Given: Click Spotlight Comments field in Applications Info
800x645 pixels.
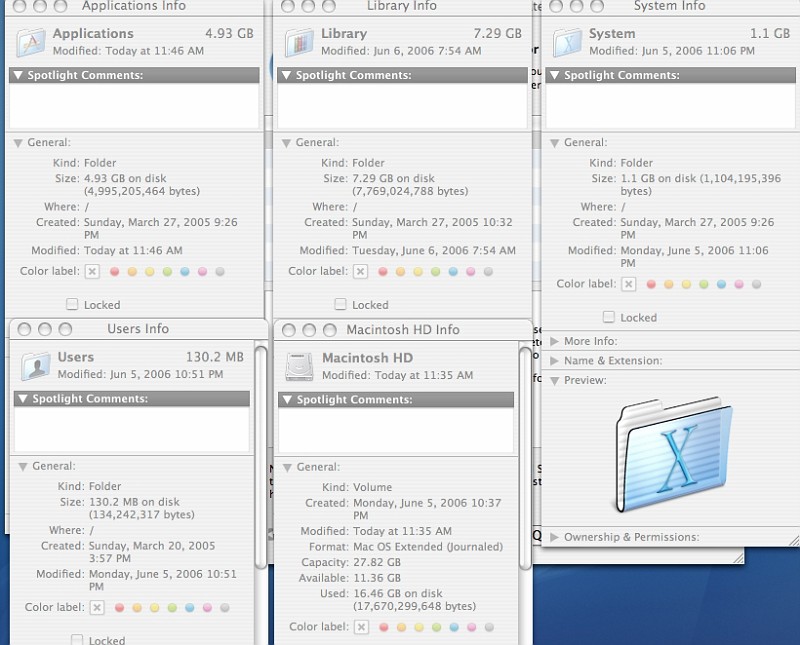Looking at the screenshot, I should pyautogui.click(x=134, y=106).
